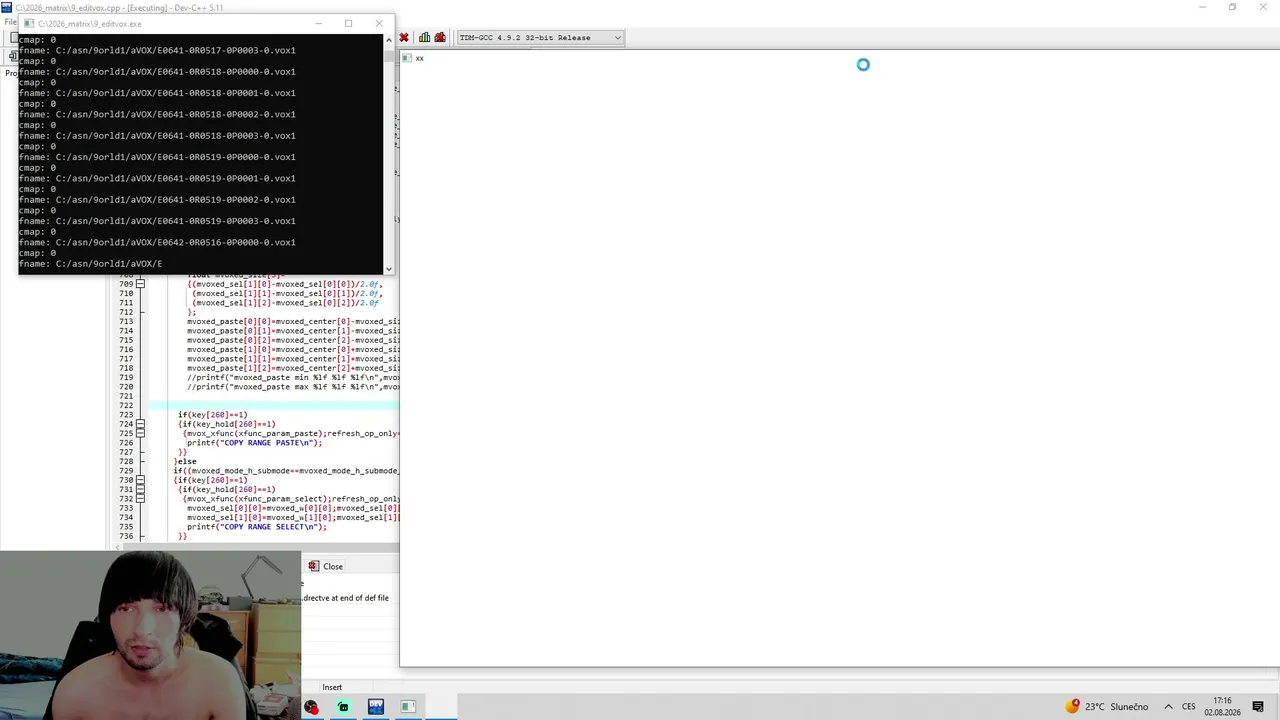Click line number 722 in the gutter

pyautogui.click(x=126, y=405)
